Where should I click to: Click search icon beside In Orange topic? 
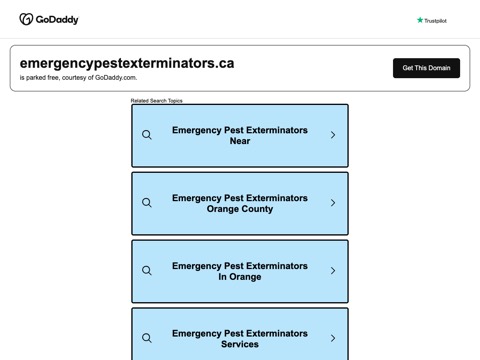click(147, 270)
